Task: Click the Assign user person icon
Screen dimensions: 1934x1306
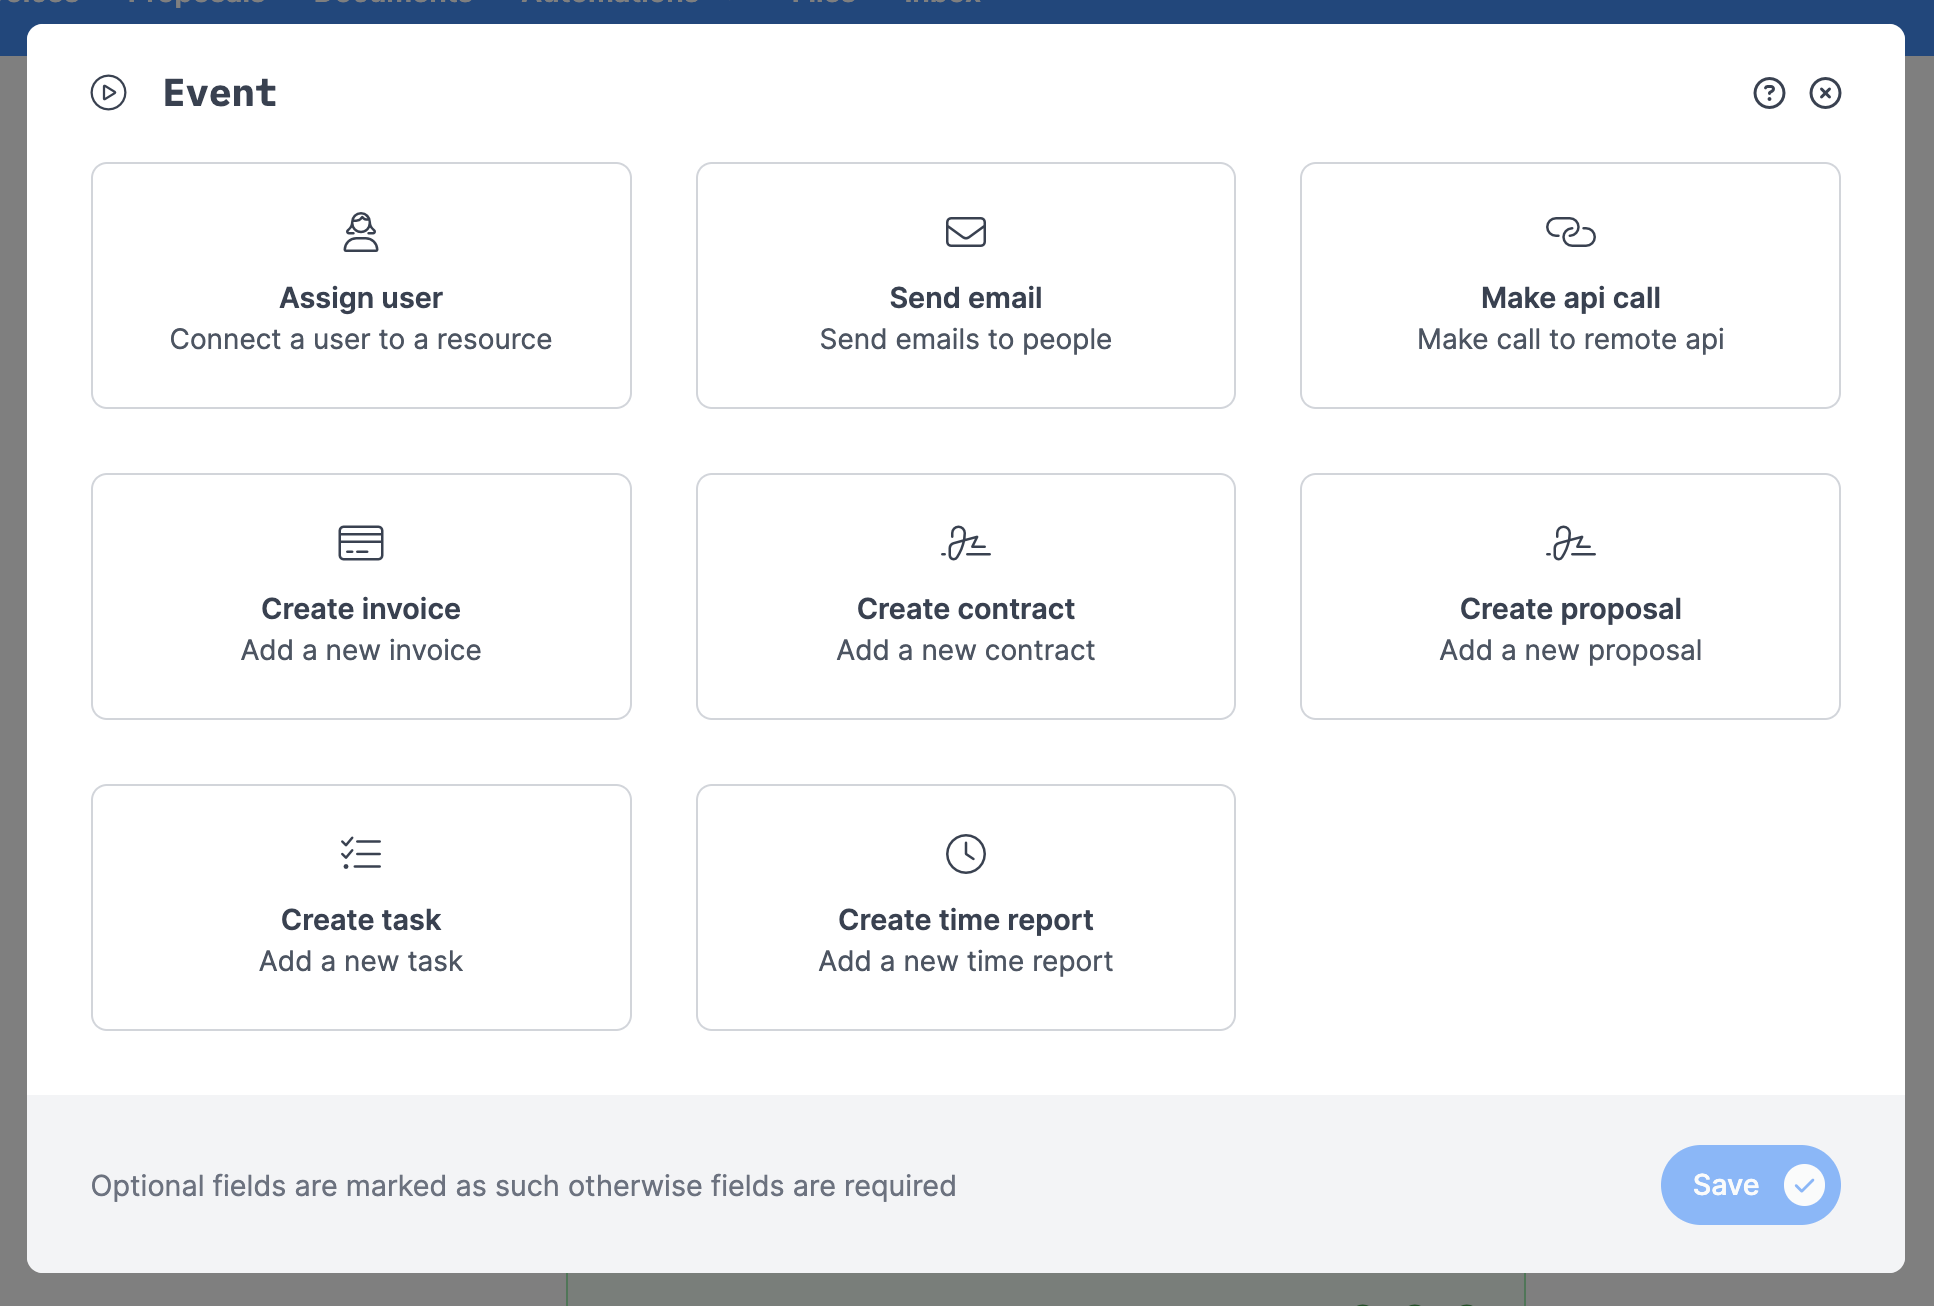Action: tap(361, 232)
